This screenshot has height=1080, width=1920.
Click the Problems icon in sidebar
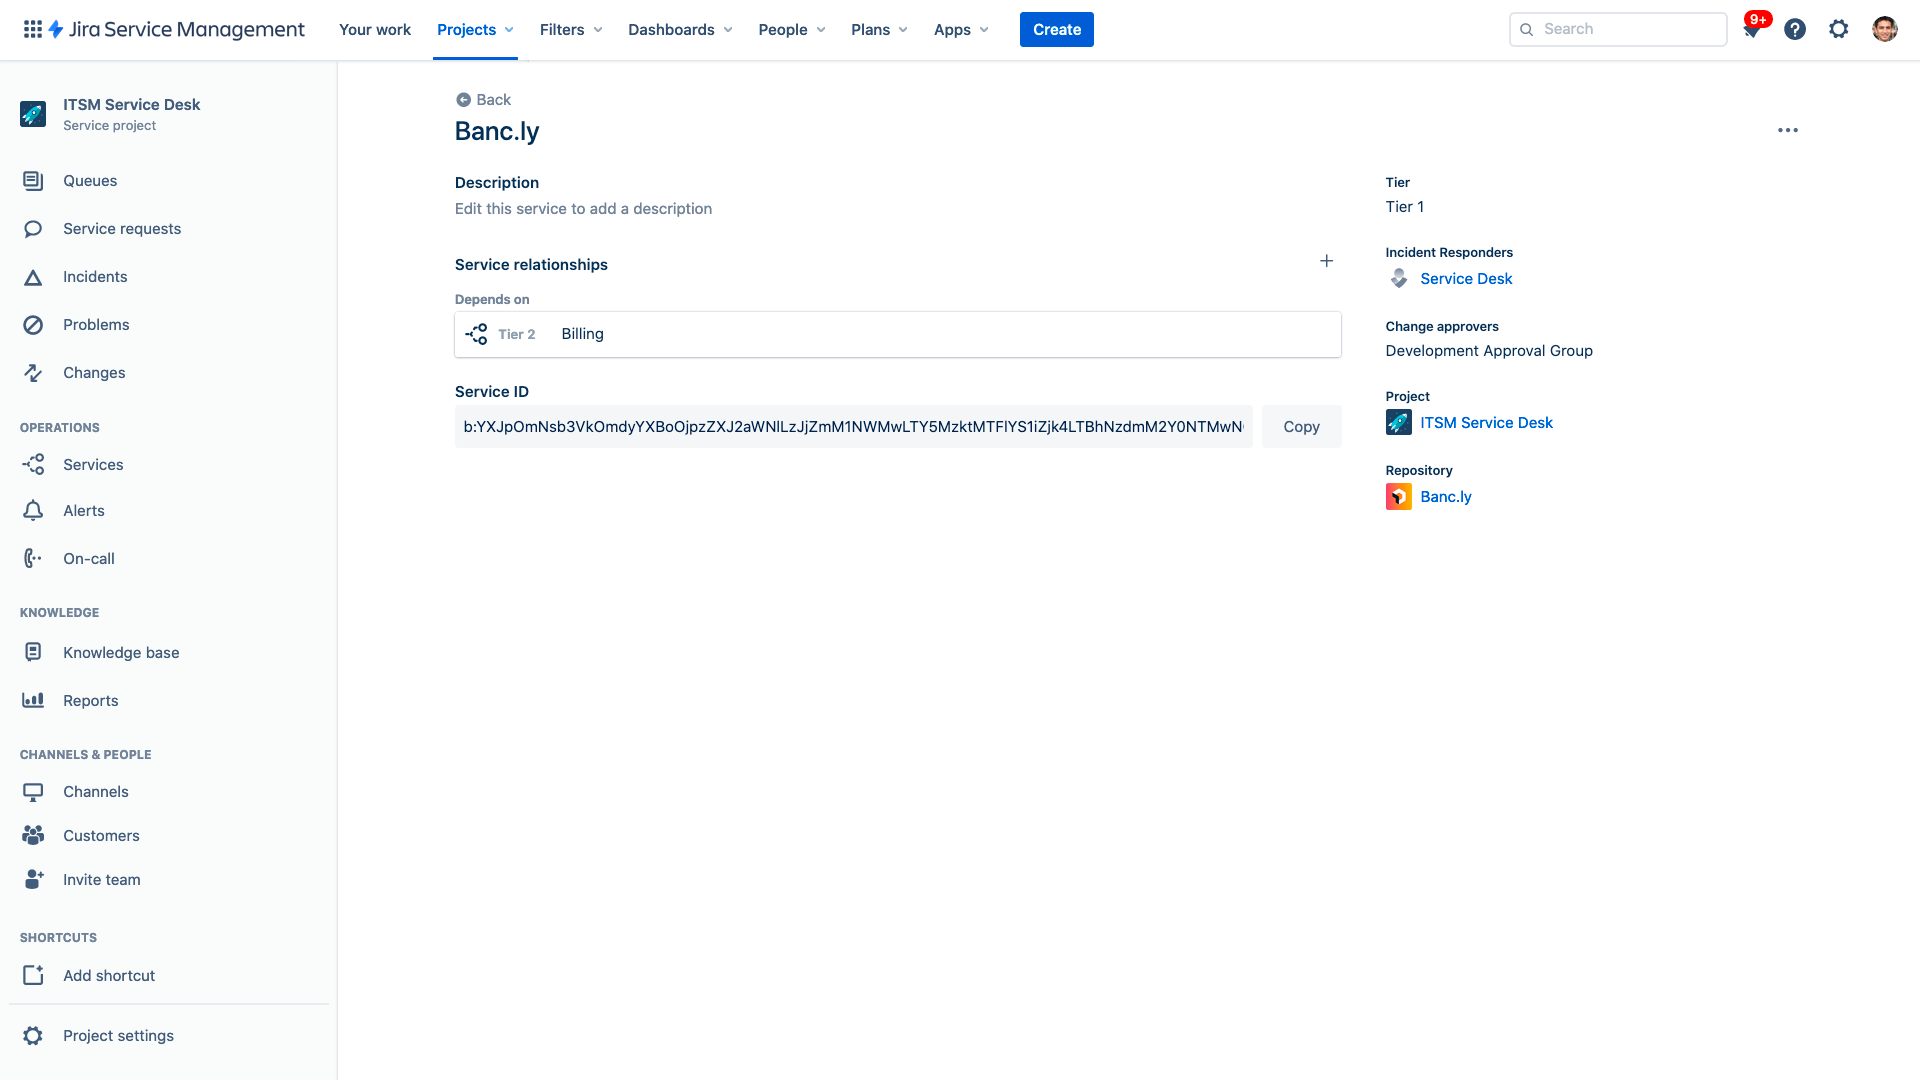click(33, 324)
